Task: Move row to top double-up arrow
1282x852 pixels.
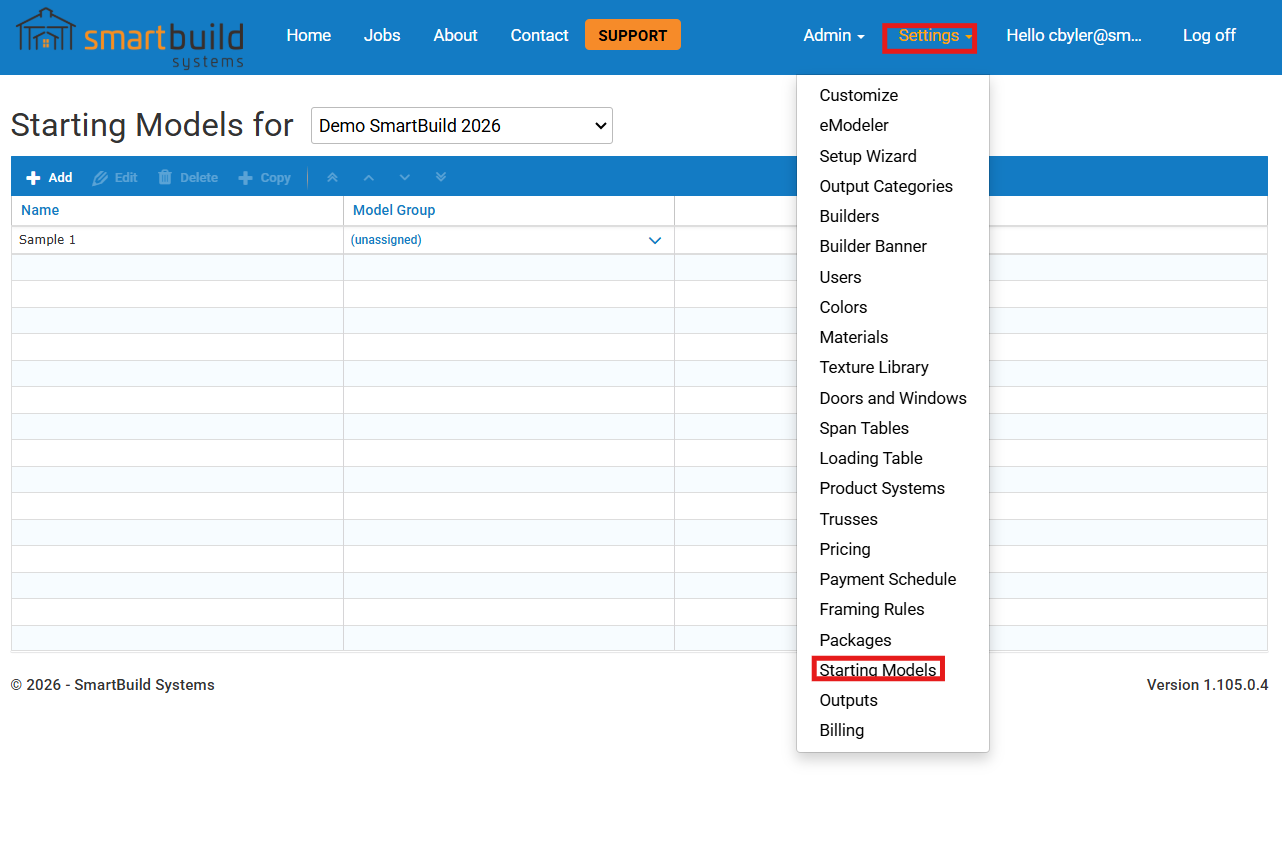Action: click(333, 177)
